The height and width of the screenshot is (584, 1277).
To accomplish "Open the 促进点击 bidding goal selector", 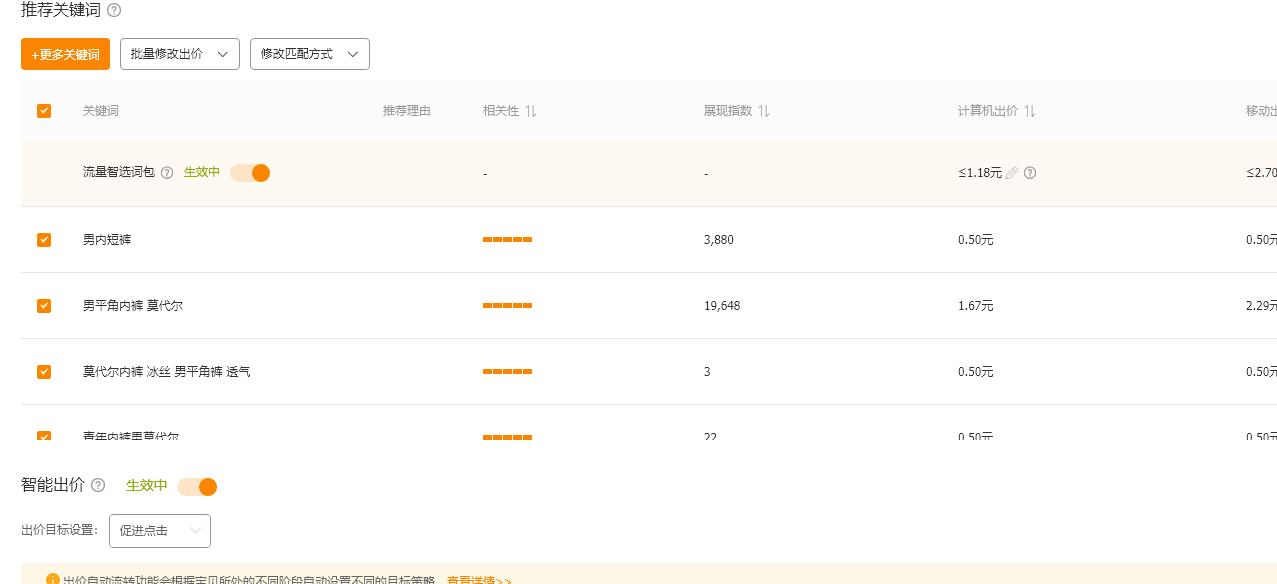I will click(160, 531).
